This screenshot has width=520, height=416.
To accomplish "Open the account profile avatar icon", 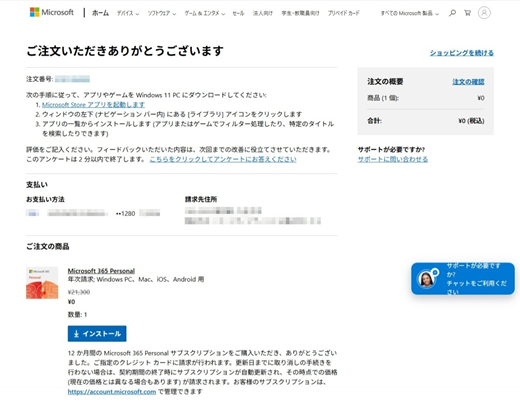I will pyautogui.click(x=484, y=13).
